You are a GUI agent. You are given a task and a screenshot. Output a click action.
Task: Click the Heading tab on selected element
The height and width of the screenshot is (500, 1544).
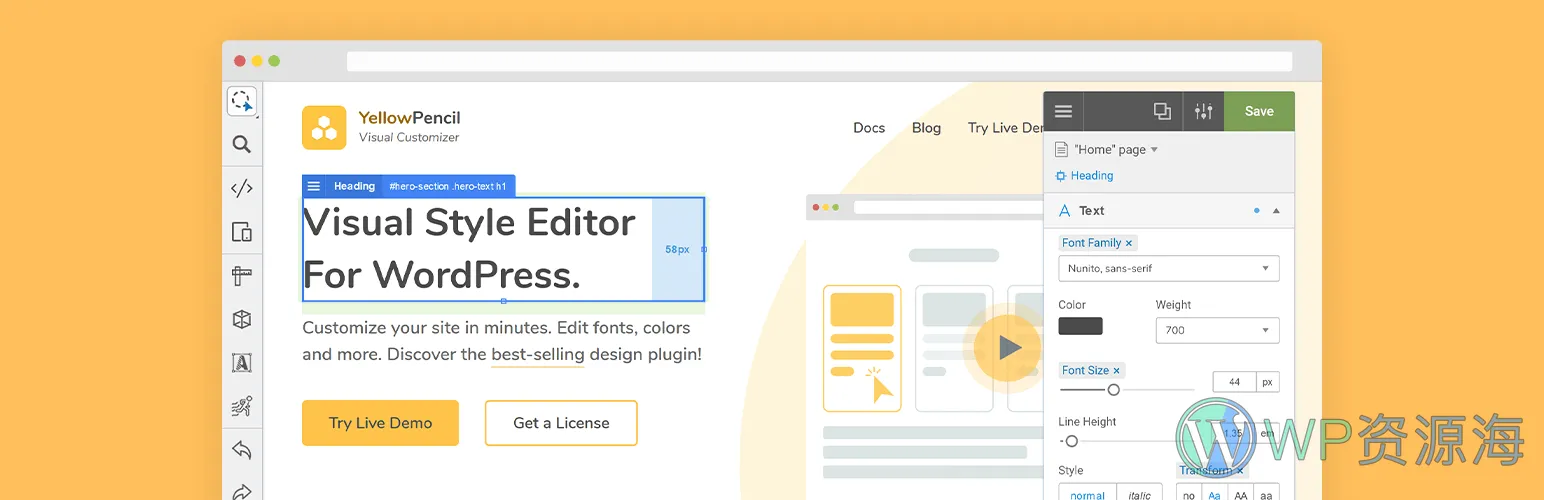[354, 186]
